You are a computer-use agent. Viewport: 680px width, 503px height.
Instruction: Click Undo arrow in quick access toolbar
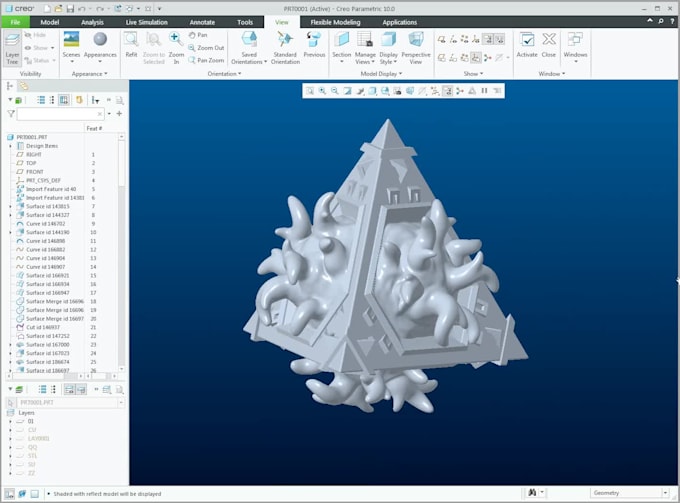click(82, 9)
